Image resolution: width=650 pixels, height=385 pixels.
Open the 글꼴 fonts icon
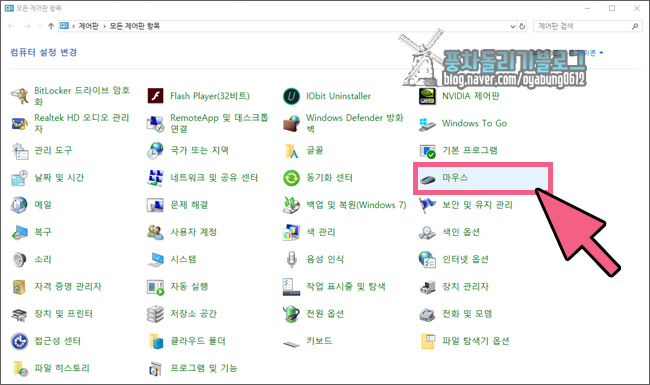tap(291, 151)
